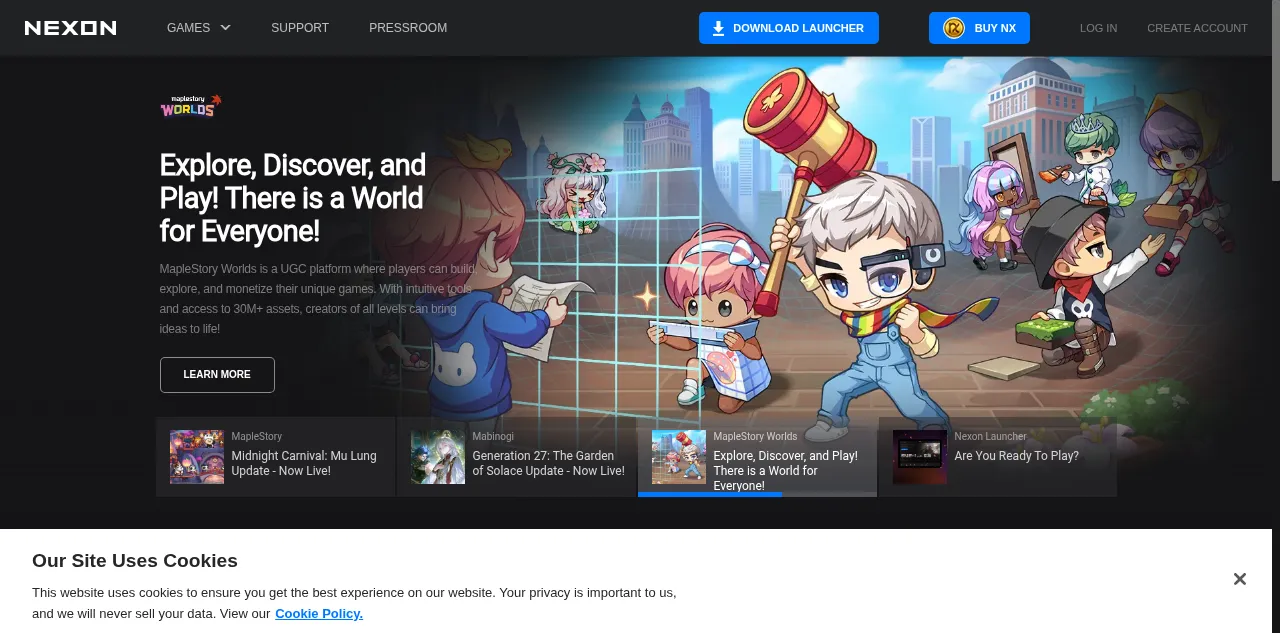The height and width of the screenshot is (633, 1280).
Task: Open the Cookie Policy link
Action: click(x=319, y=613)
